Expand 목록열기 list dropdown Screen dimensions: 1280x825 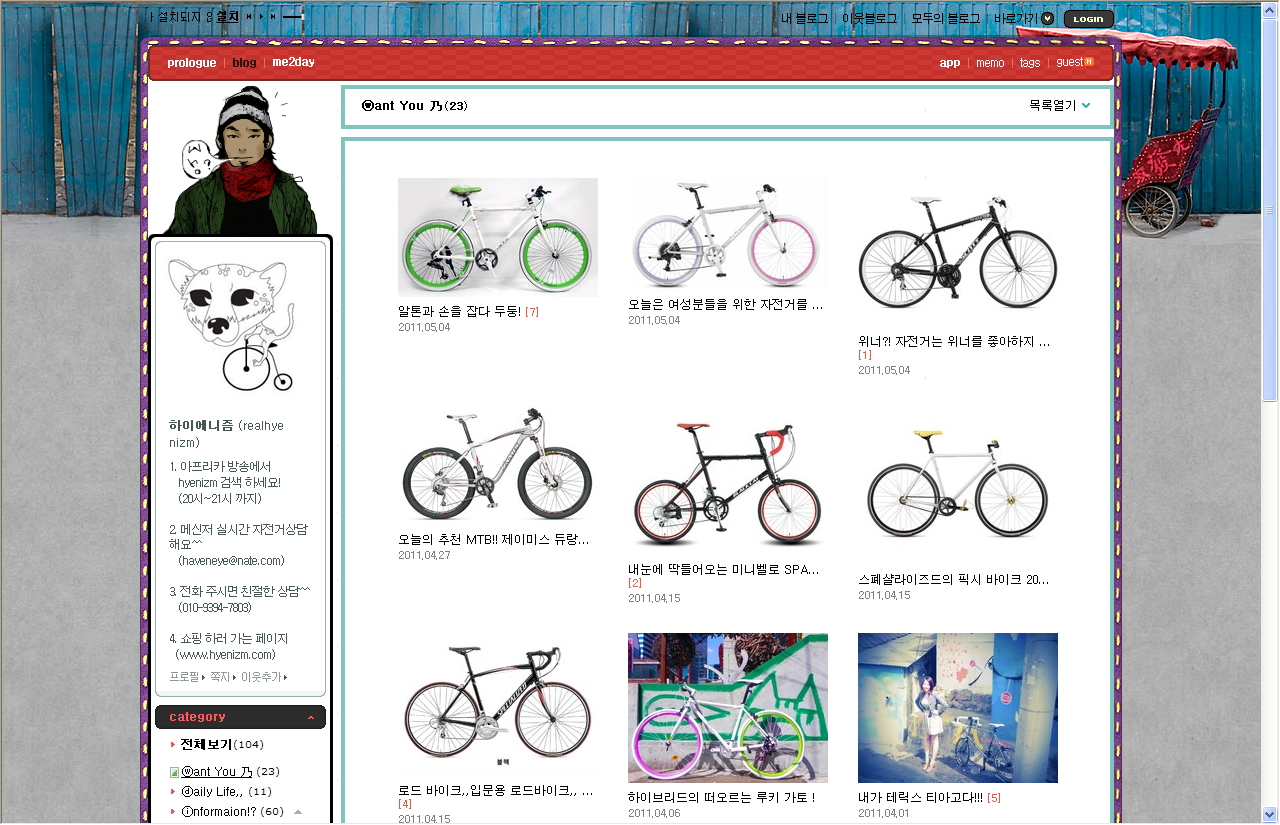tap(1059, 105)
